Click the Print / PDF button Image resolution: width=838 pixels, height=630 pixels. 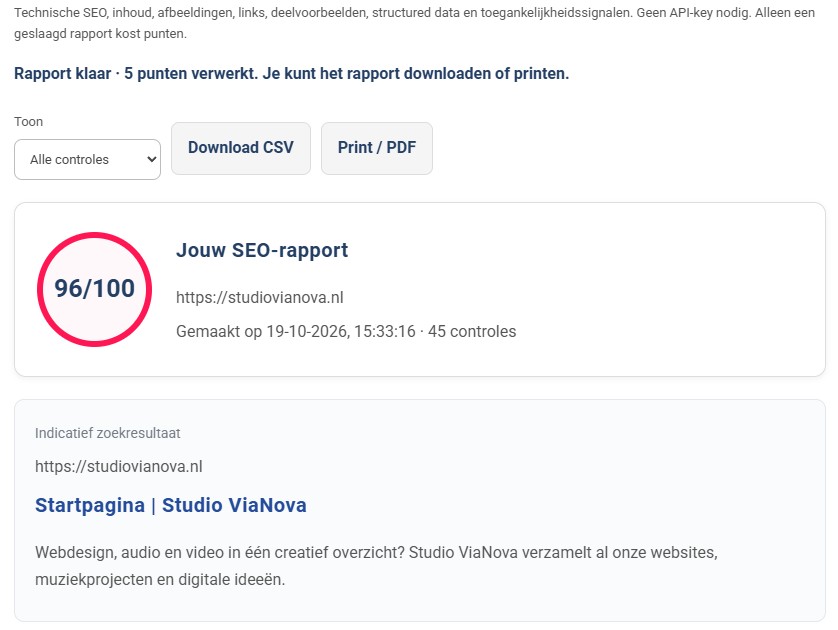pyautogui.click(x=377, y=148)
